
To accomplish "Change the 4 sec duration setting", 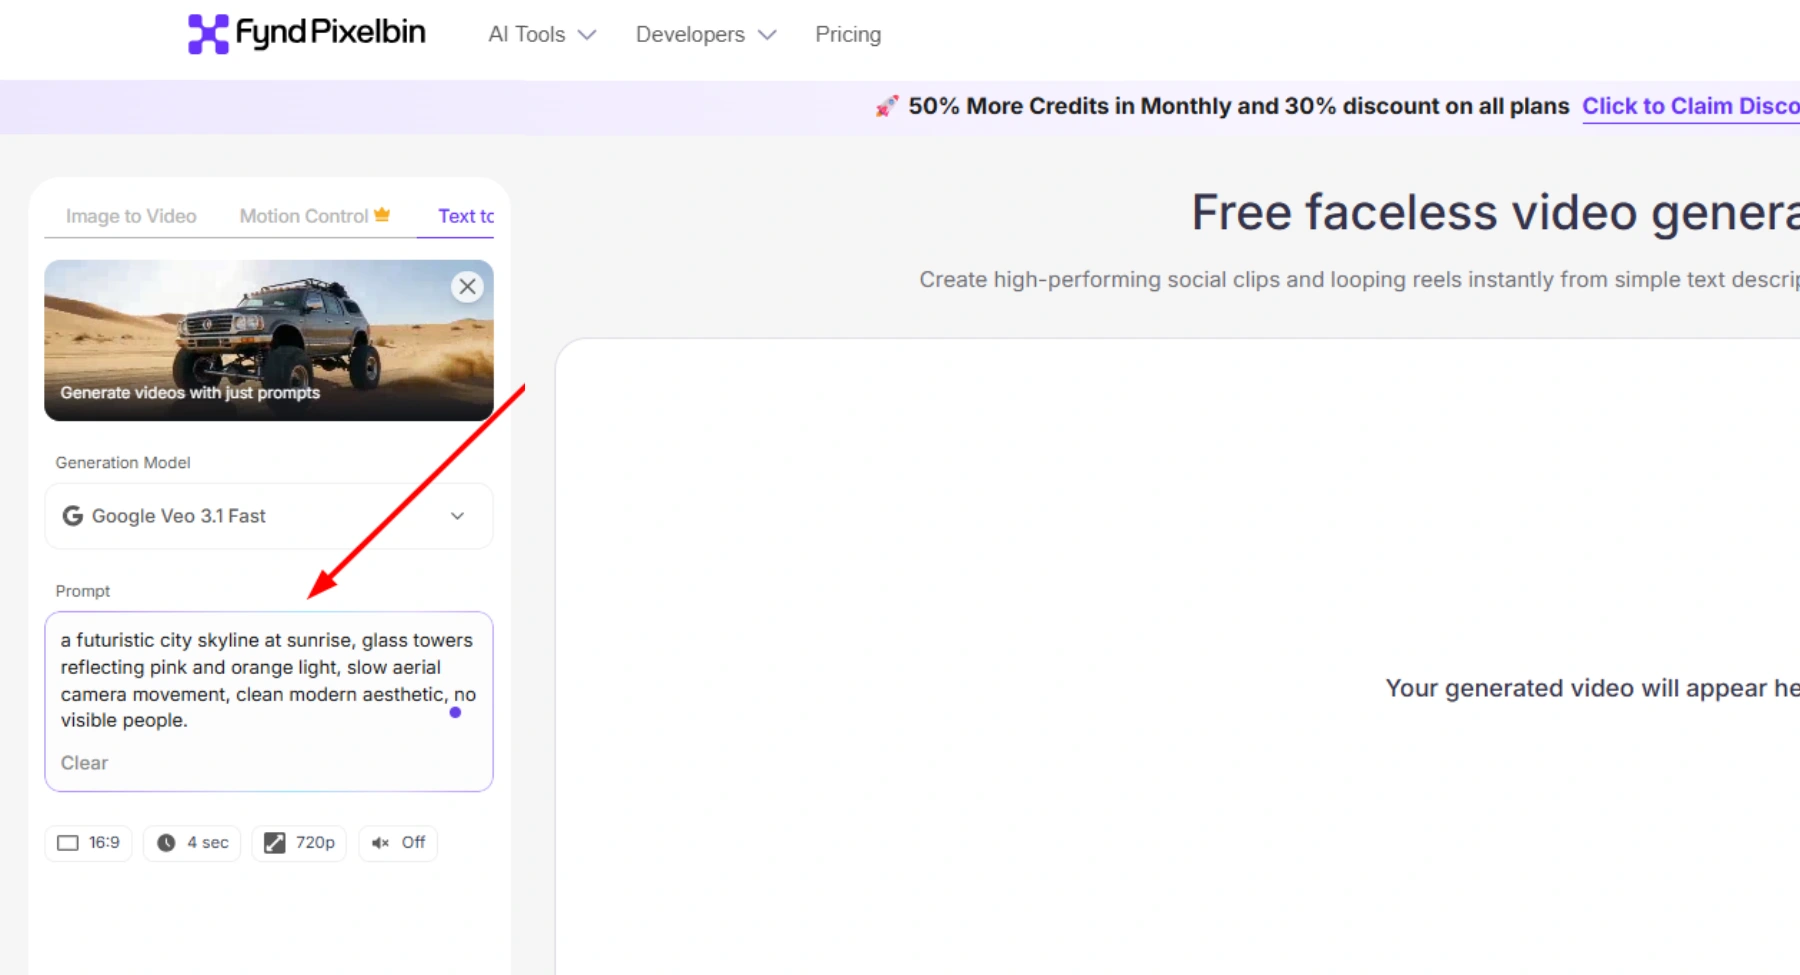I will pyautogui.click(x=192, y=843).
